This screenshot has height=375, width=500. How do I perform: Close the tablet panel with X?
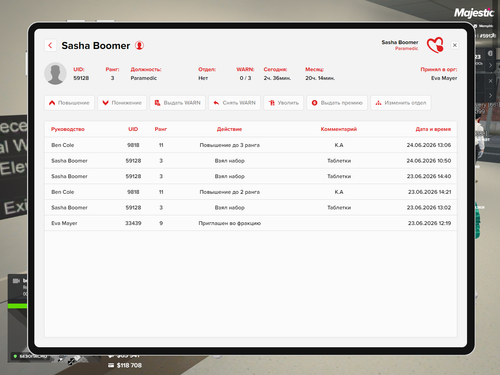click(455, 45)
